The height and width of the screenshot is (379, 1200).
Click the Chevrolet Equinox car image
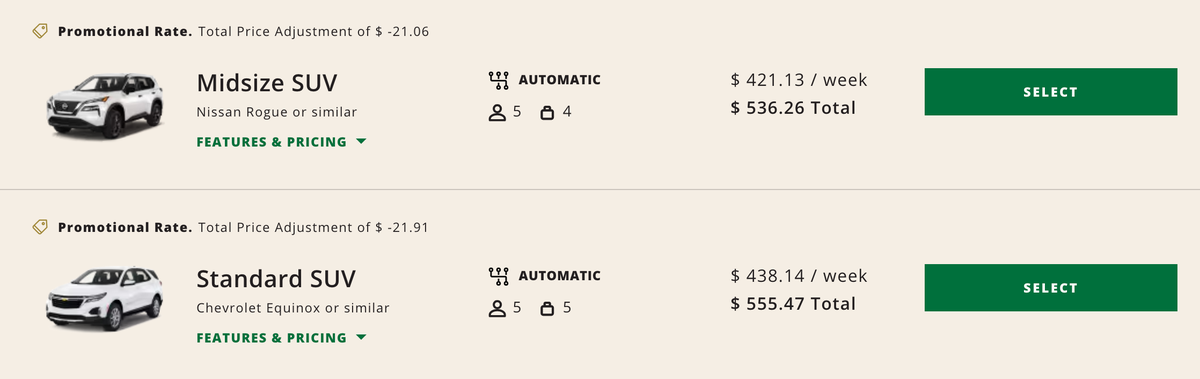click(105, 300)
